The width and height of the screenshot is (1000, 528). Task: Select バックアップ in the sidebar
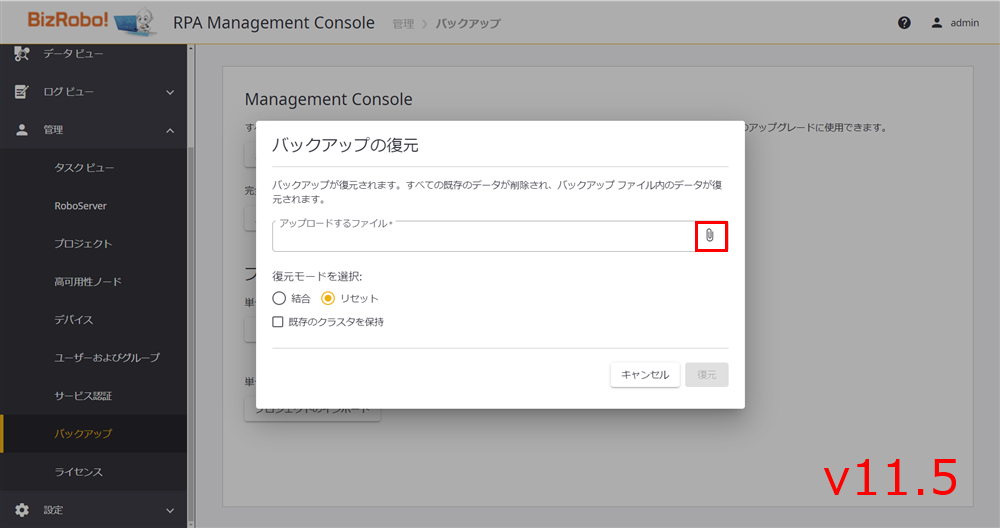point(94,434)
